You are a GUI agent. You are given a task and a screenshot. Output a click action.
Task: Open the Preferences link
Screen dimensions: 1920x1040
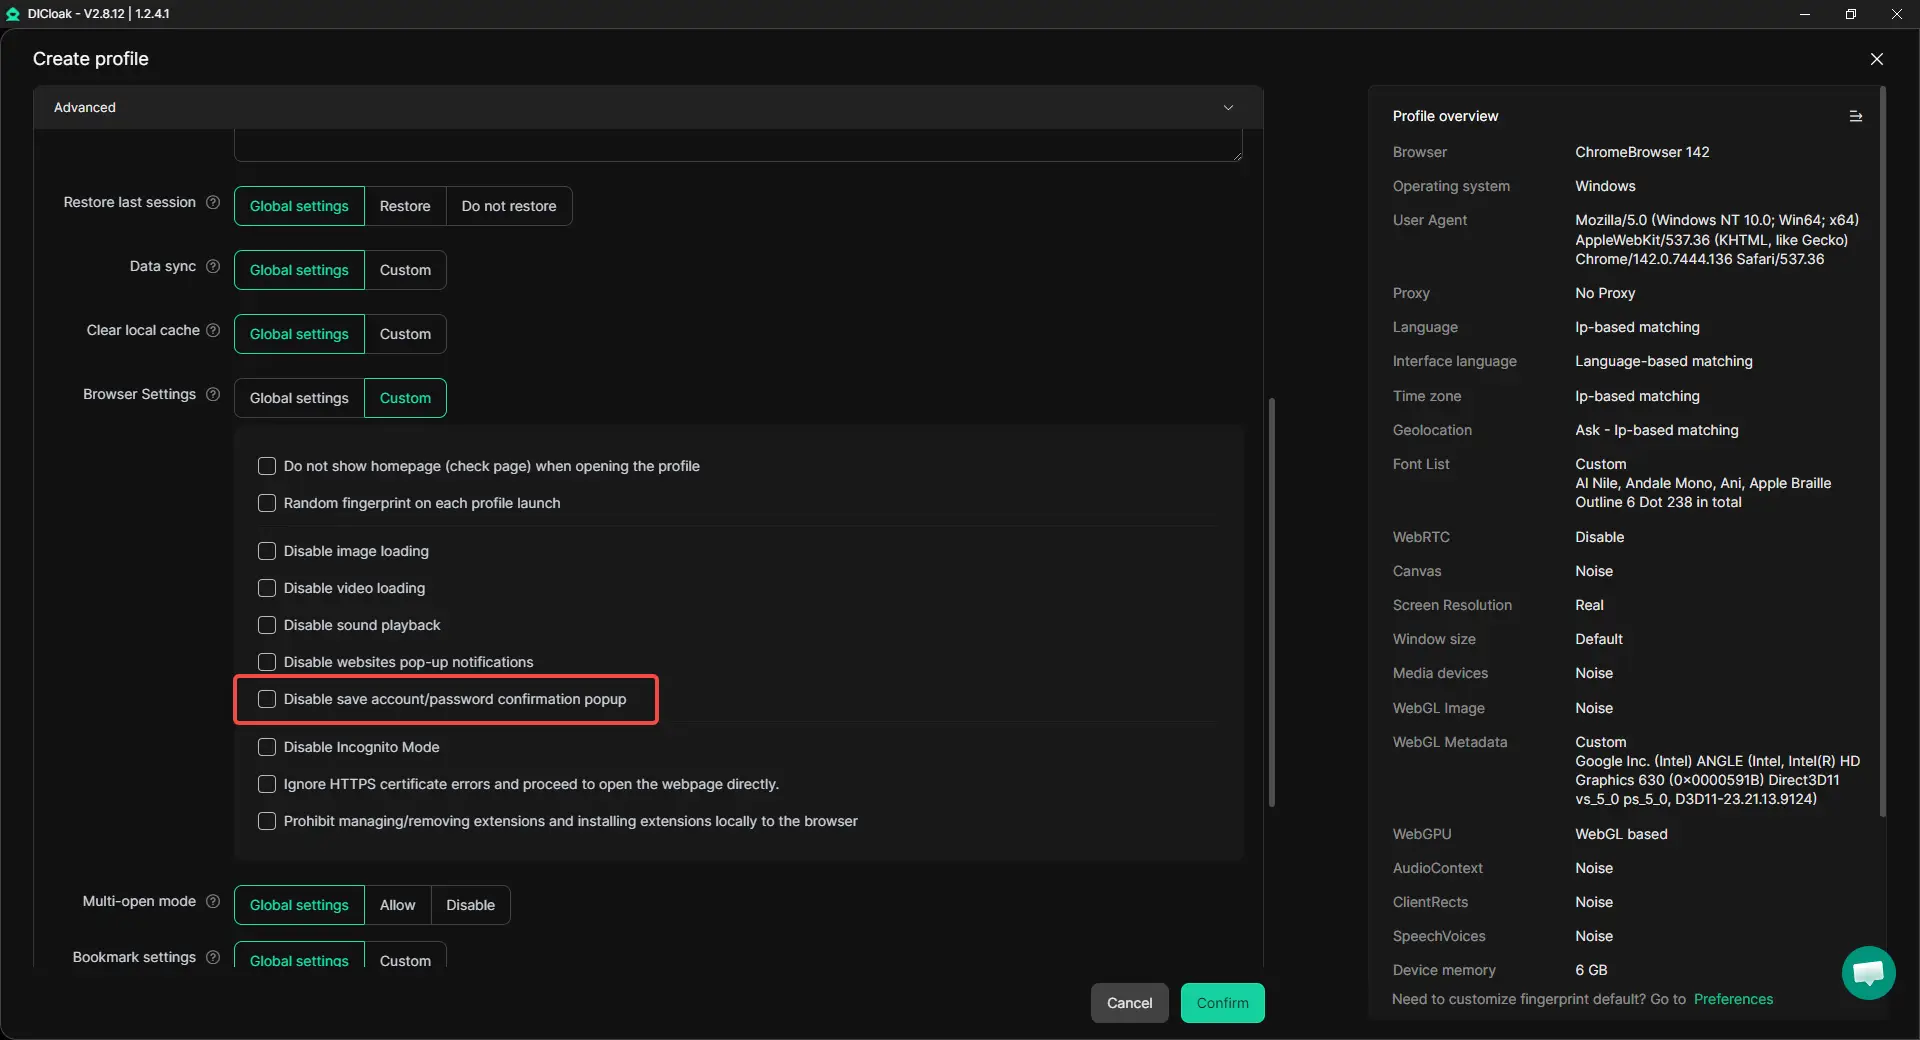(x=1732, y=1000)
